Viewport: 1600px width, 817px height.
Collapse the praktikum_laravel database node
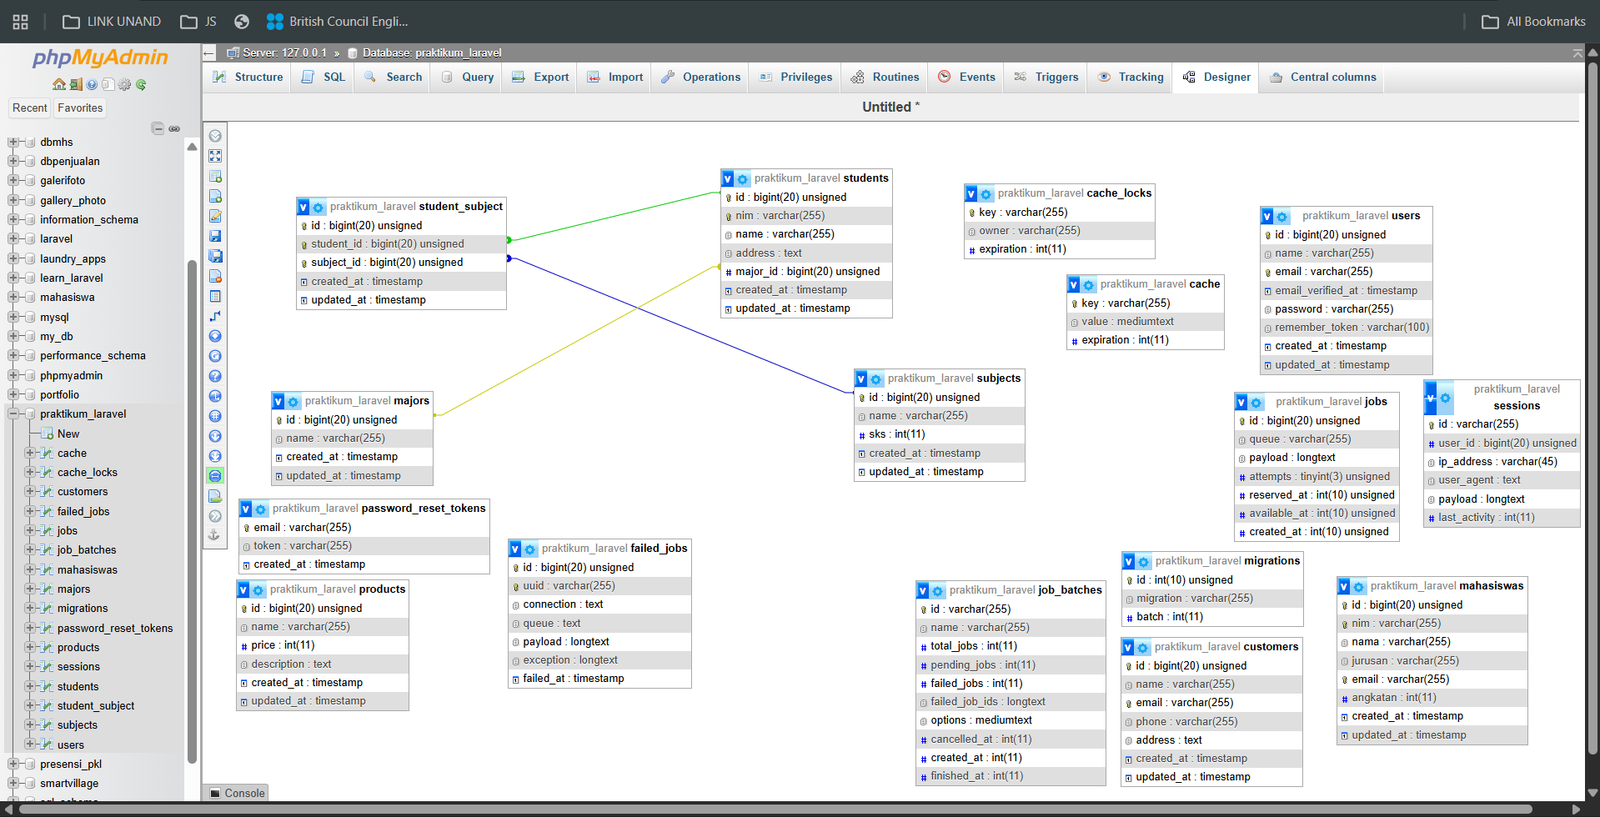coord(13,414)
